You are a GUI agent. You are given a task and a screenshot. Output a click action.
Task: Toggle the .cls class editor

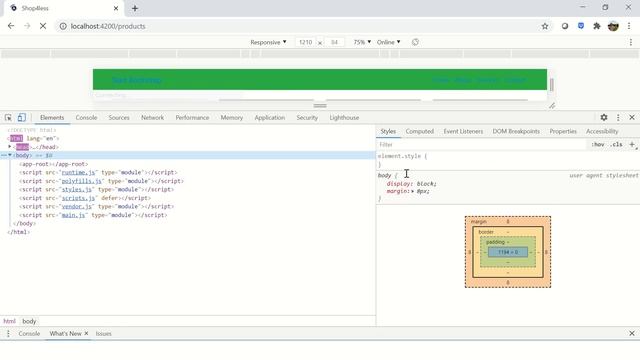tap(616, 144)
